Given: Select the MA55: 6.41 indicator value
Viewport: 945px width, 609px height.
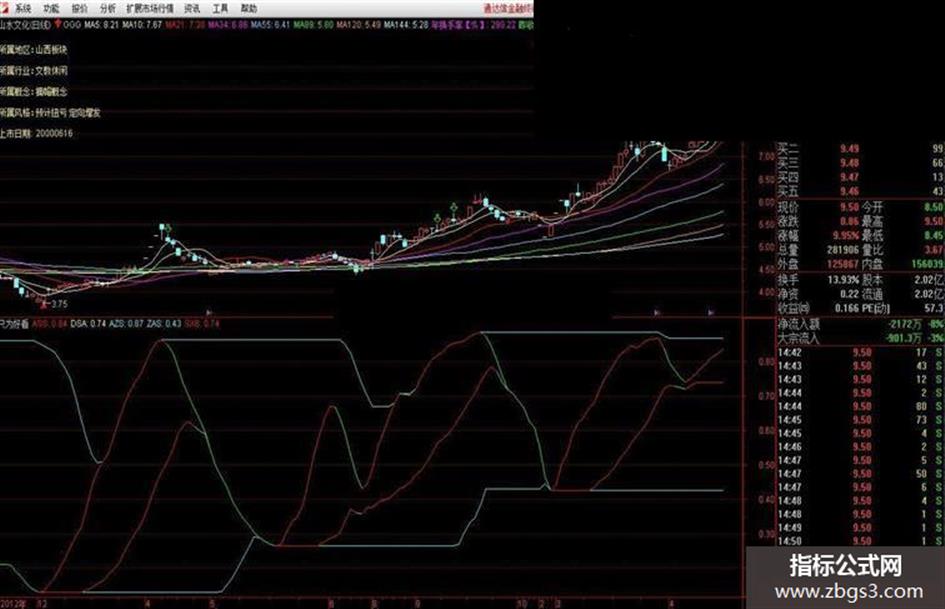Looking at the screenshot, I should tap(271, 25).
